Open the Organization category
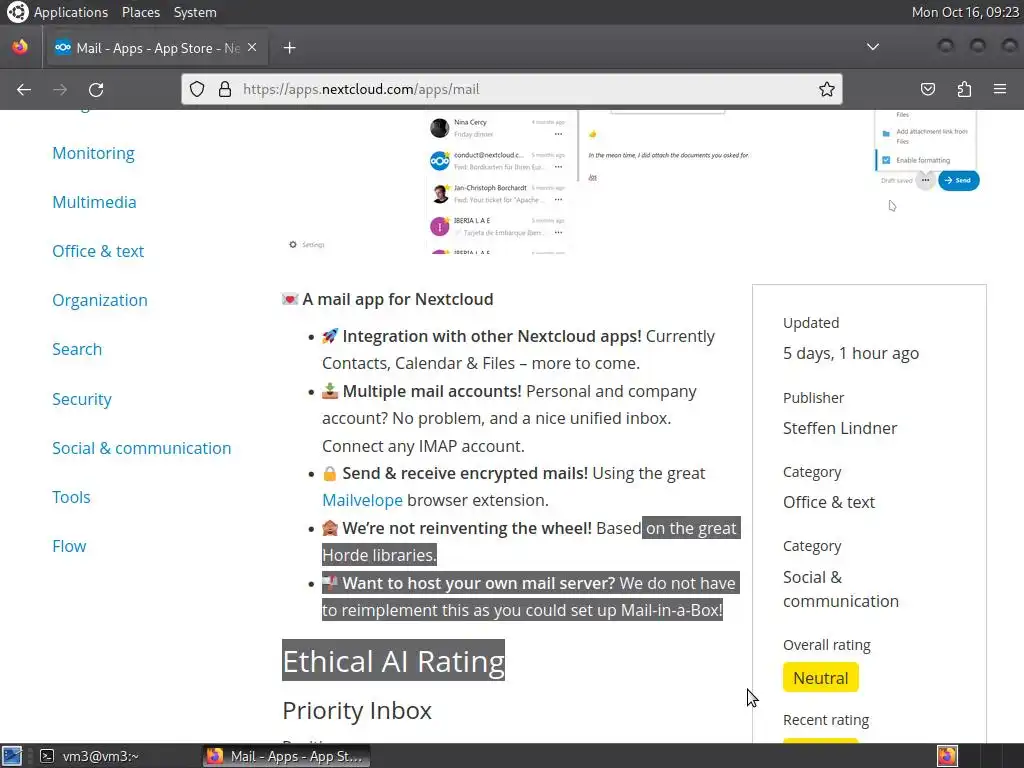Image resolution: width=1024 pixels, height=768 pixels. (x=100, y=300)
